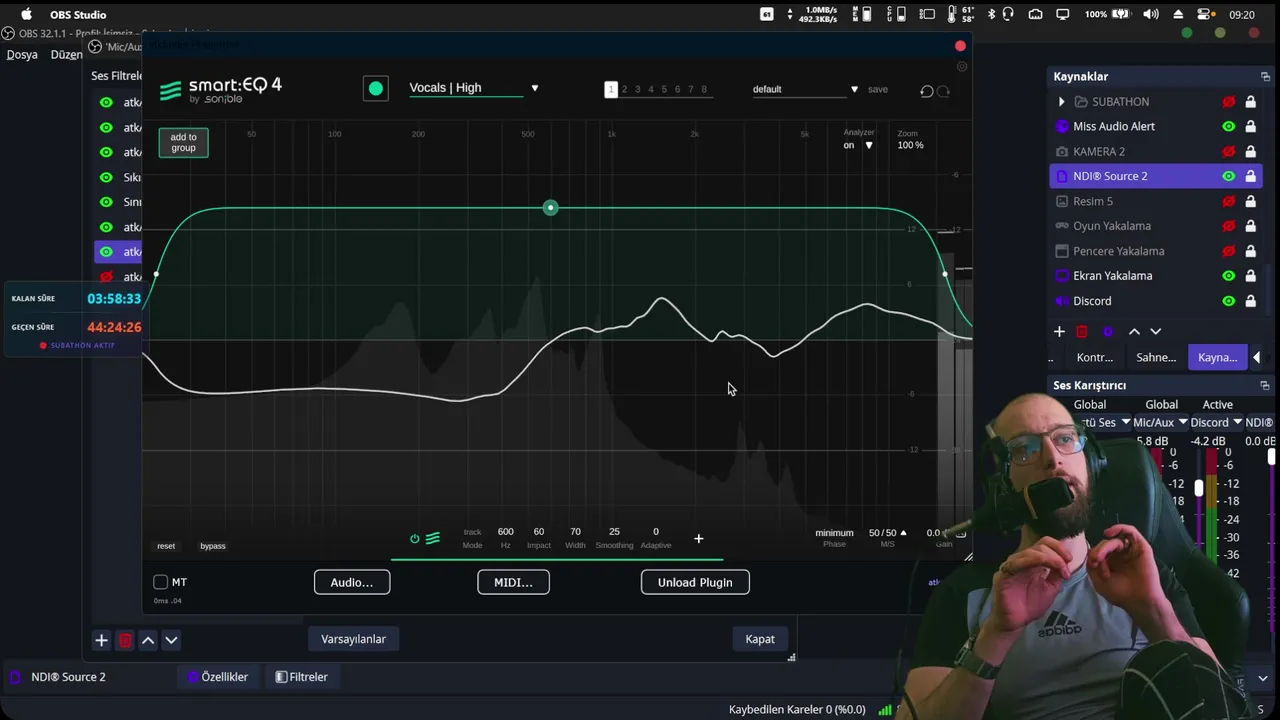Open the Discord mixer dropdown arrow
This screenshot has width=1280, height=720.
click(x=1237, y=422)
